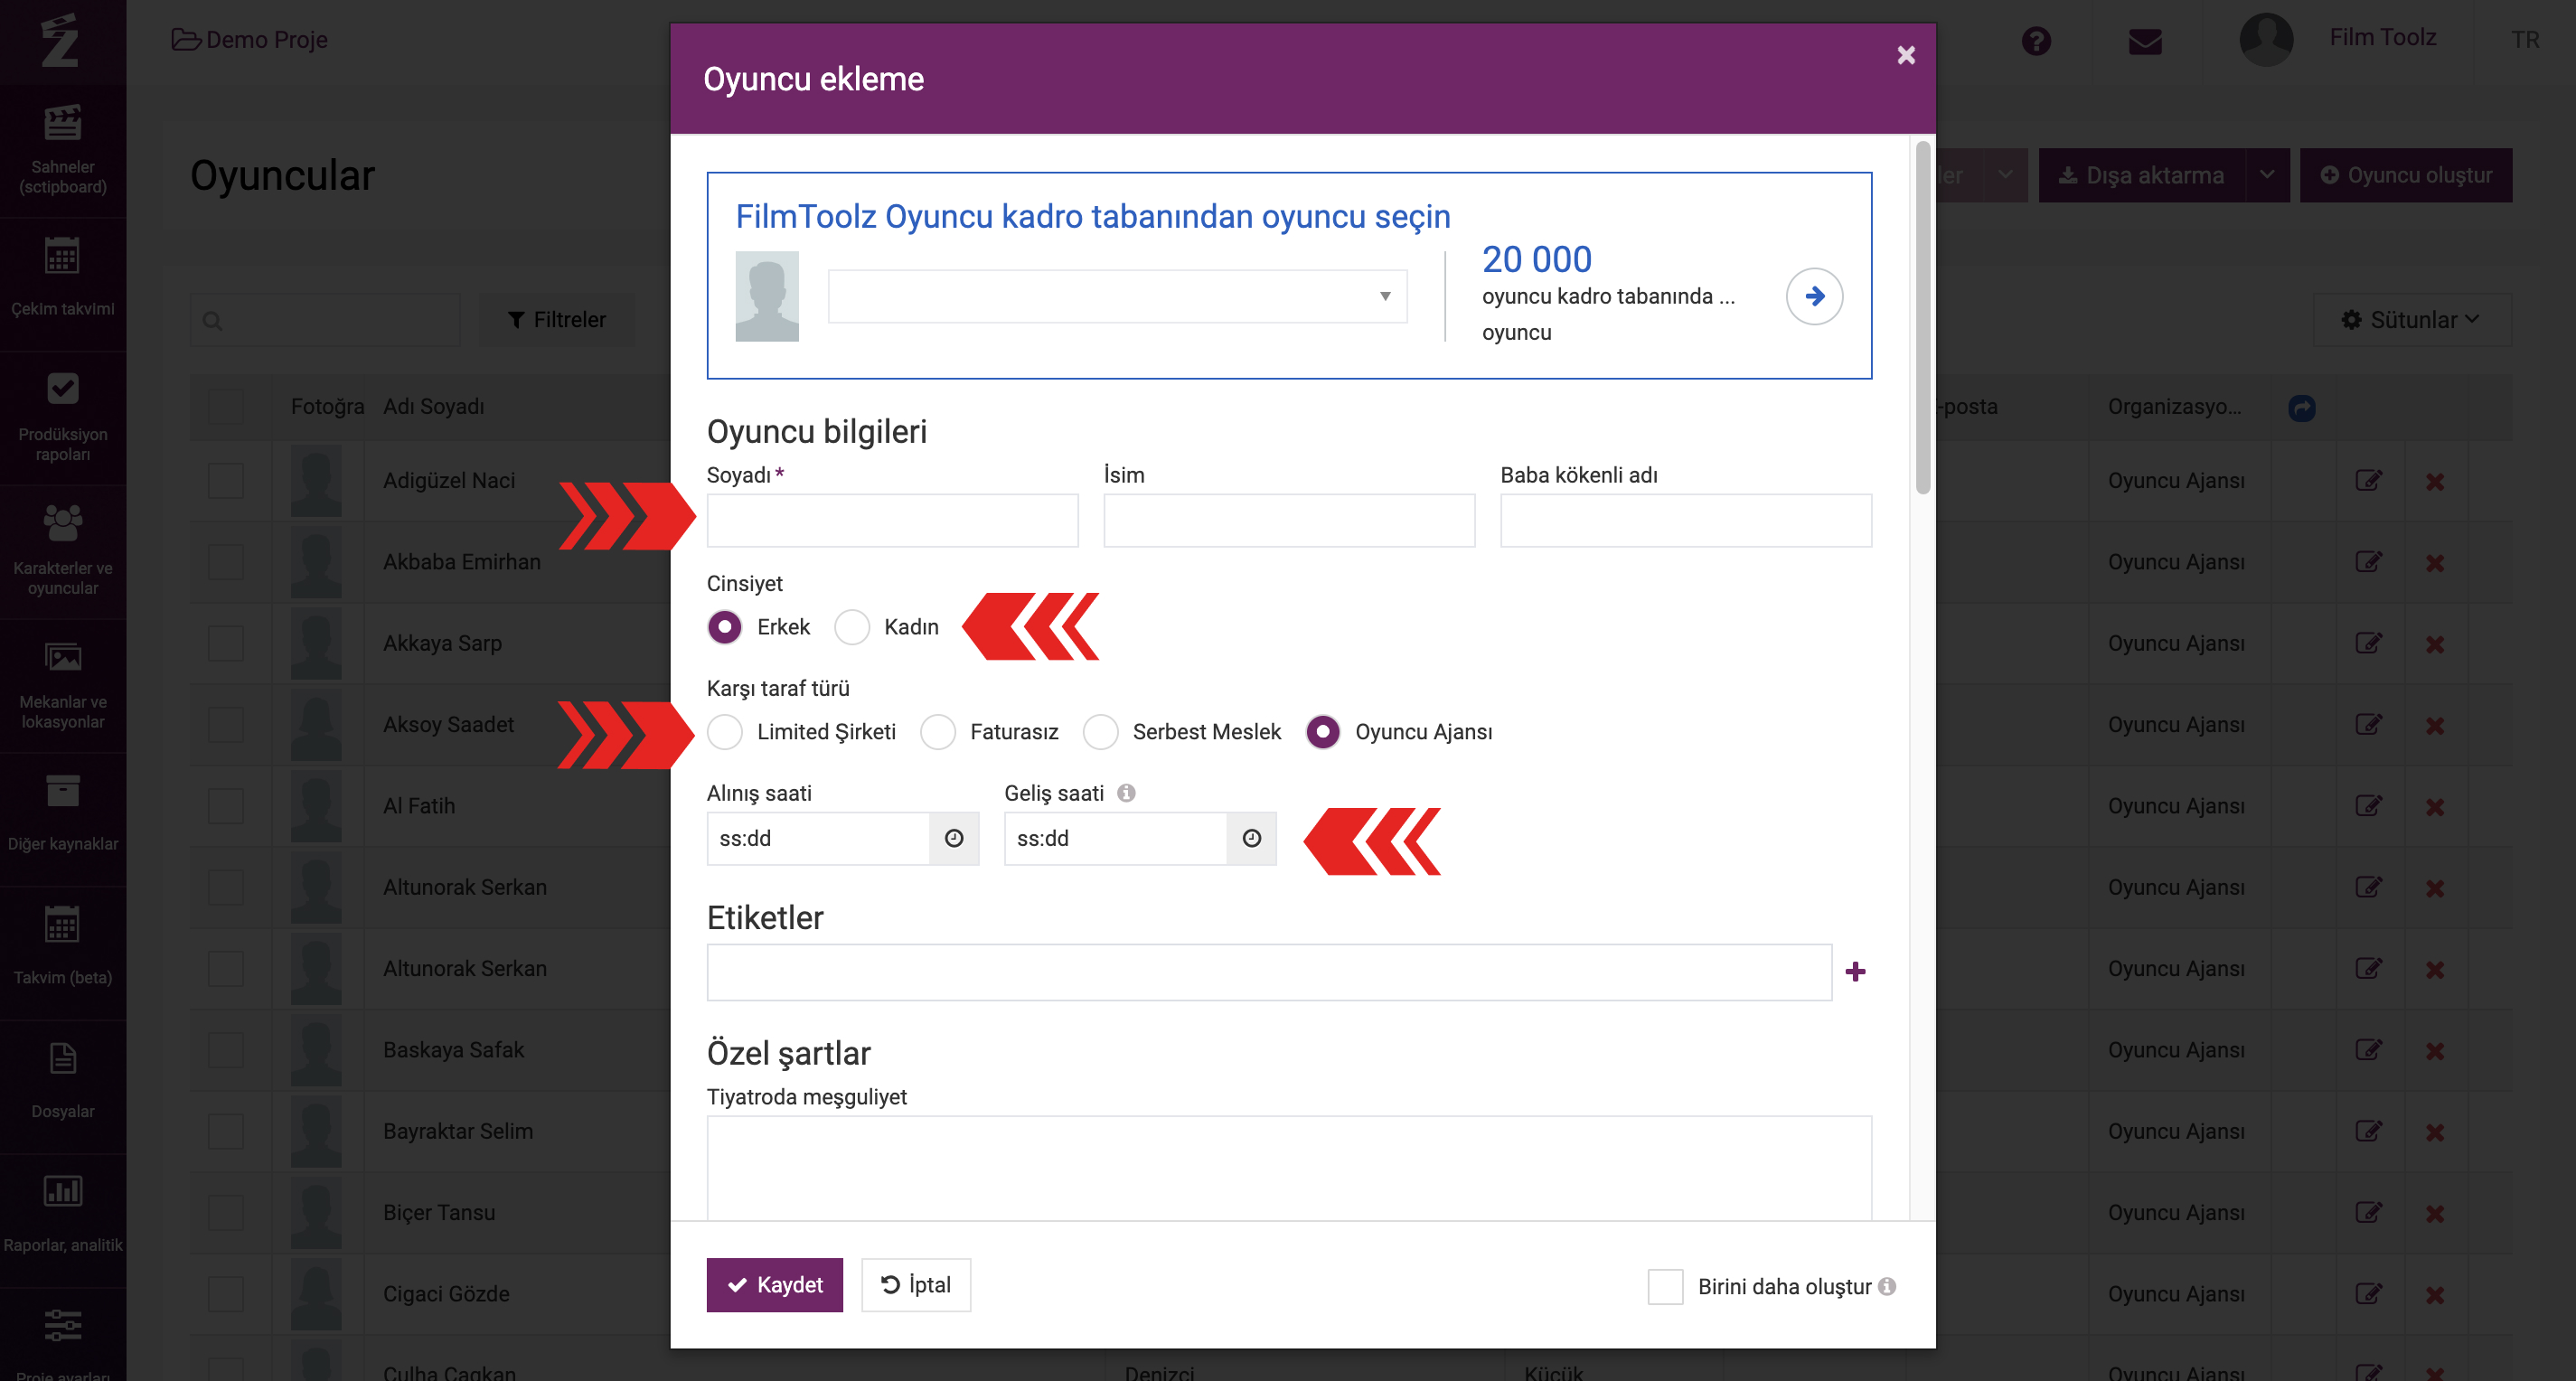Click FilmToolz Oyuncu kadro tabanından heading link

[x=1092, y=216]
